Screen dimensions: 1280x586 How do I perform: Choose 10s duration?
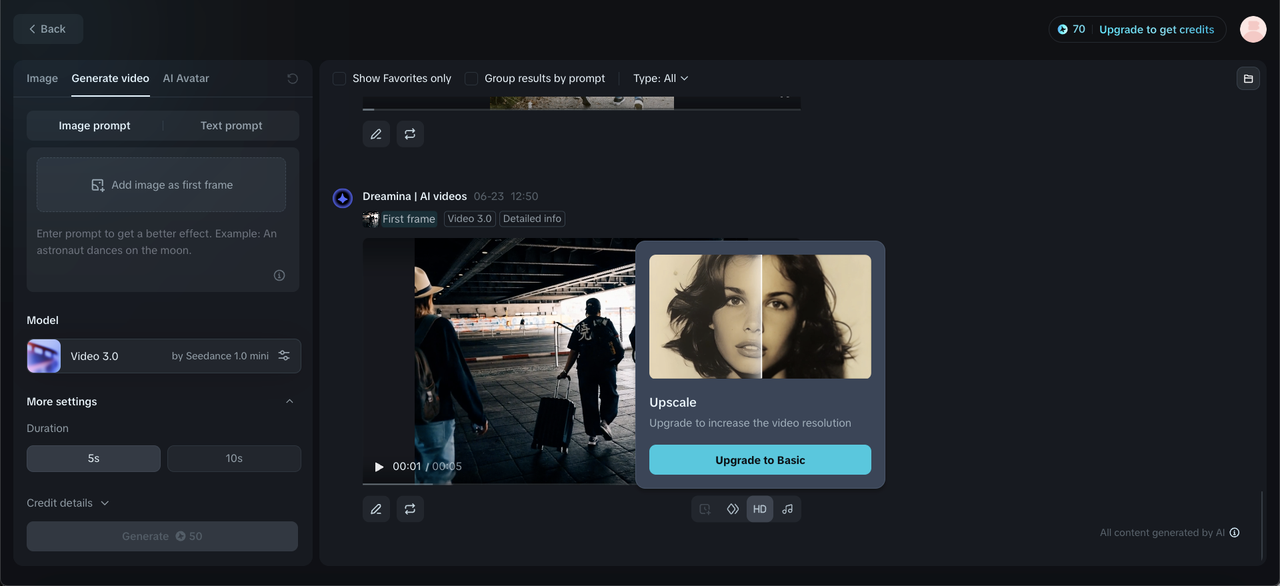234,458
